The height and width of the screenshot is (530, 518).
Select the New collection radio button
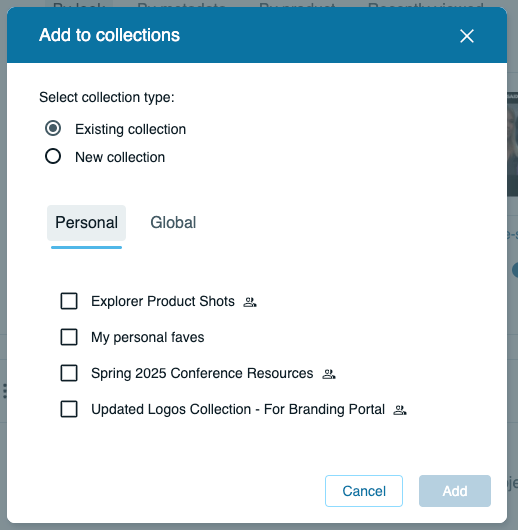coord(53,156)
